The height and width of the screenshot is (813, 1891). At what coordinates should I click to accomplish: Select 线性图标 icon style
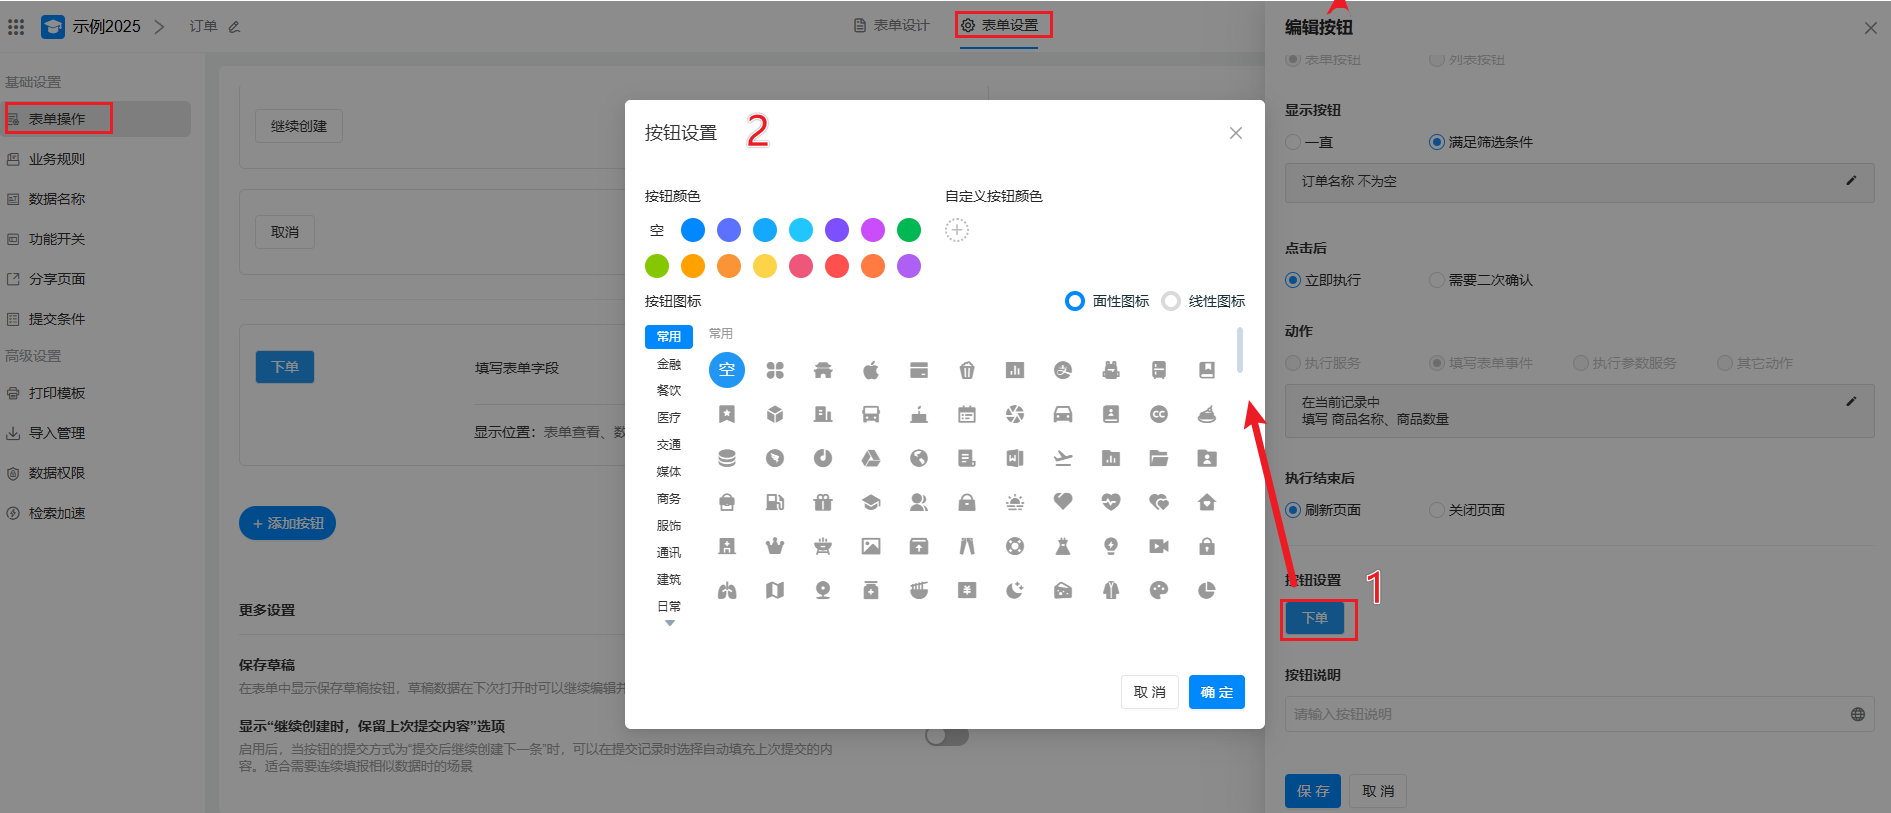[1172, 302]
